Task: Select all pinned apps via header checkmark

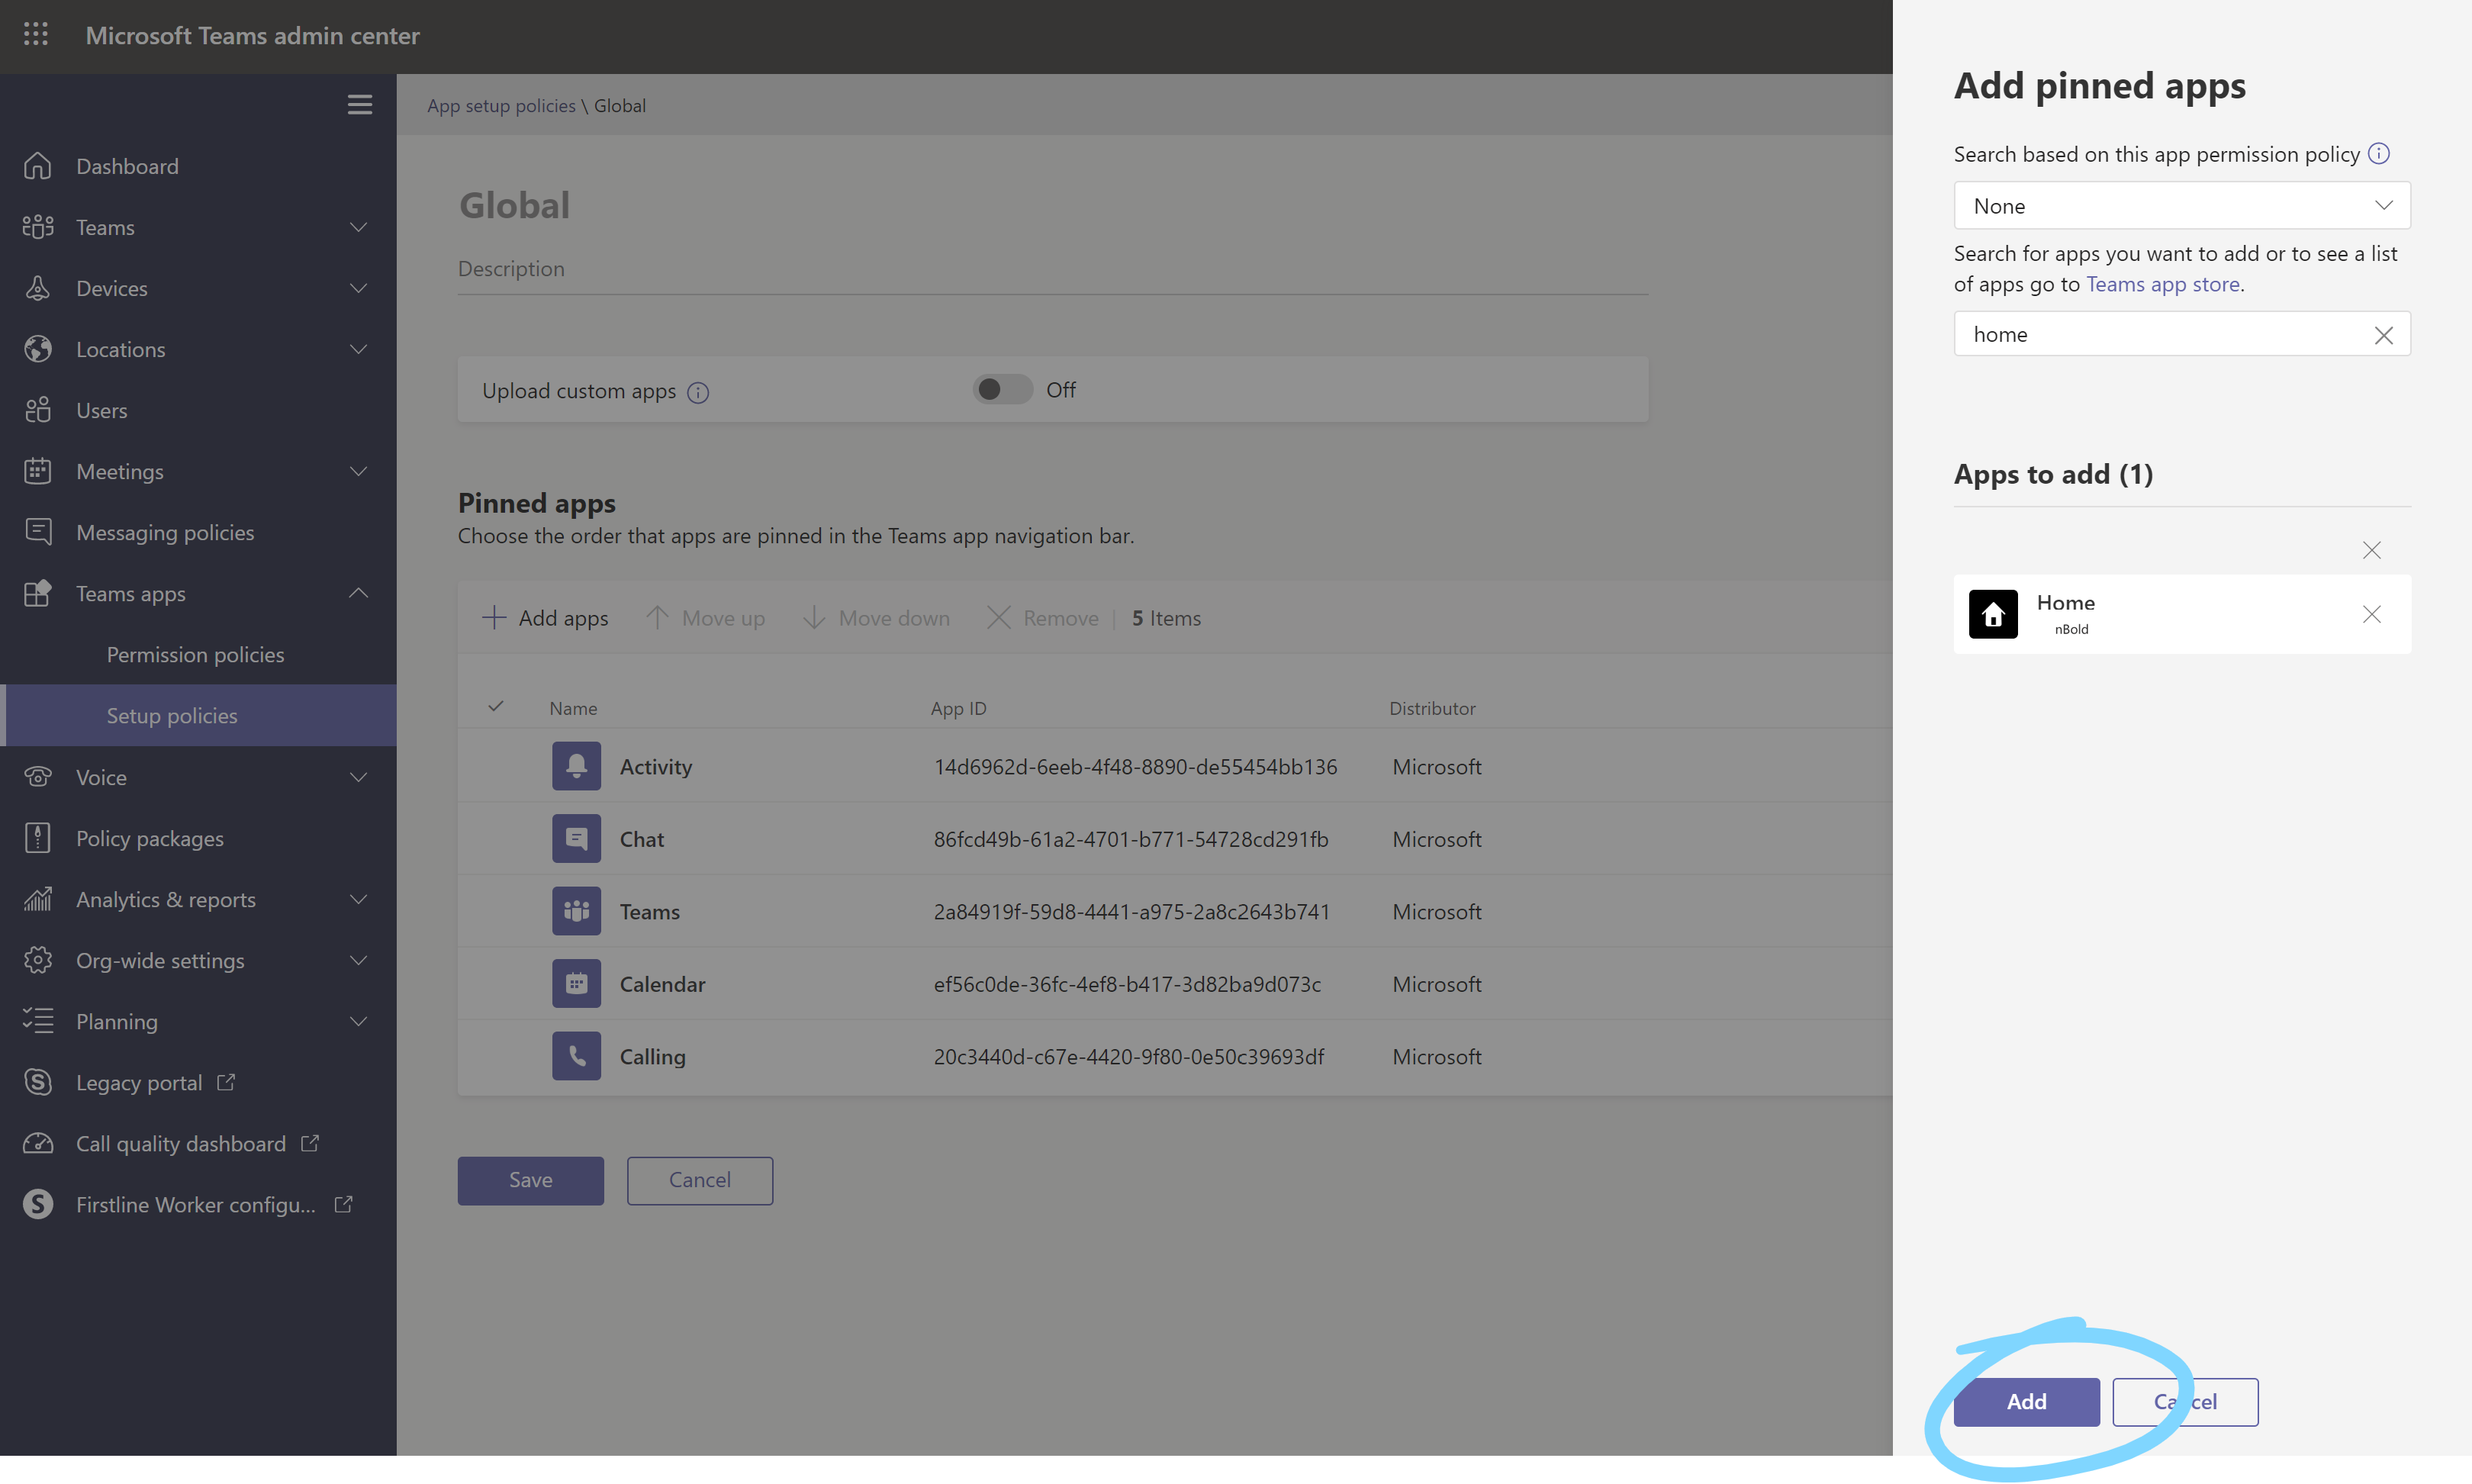Action: (x=496, y=707)
